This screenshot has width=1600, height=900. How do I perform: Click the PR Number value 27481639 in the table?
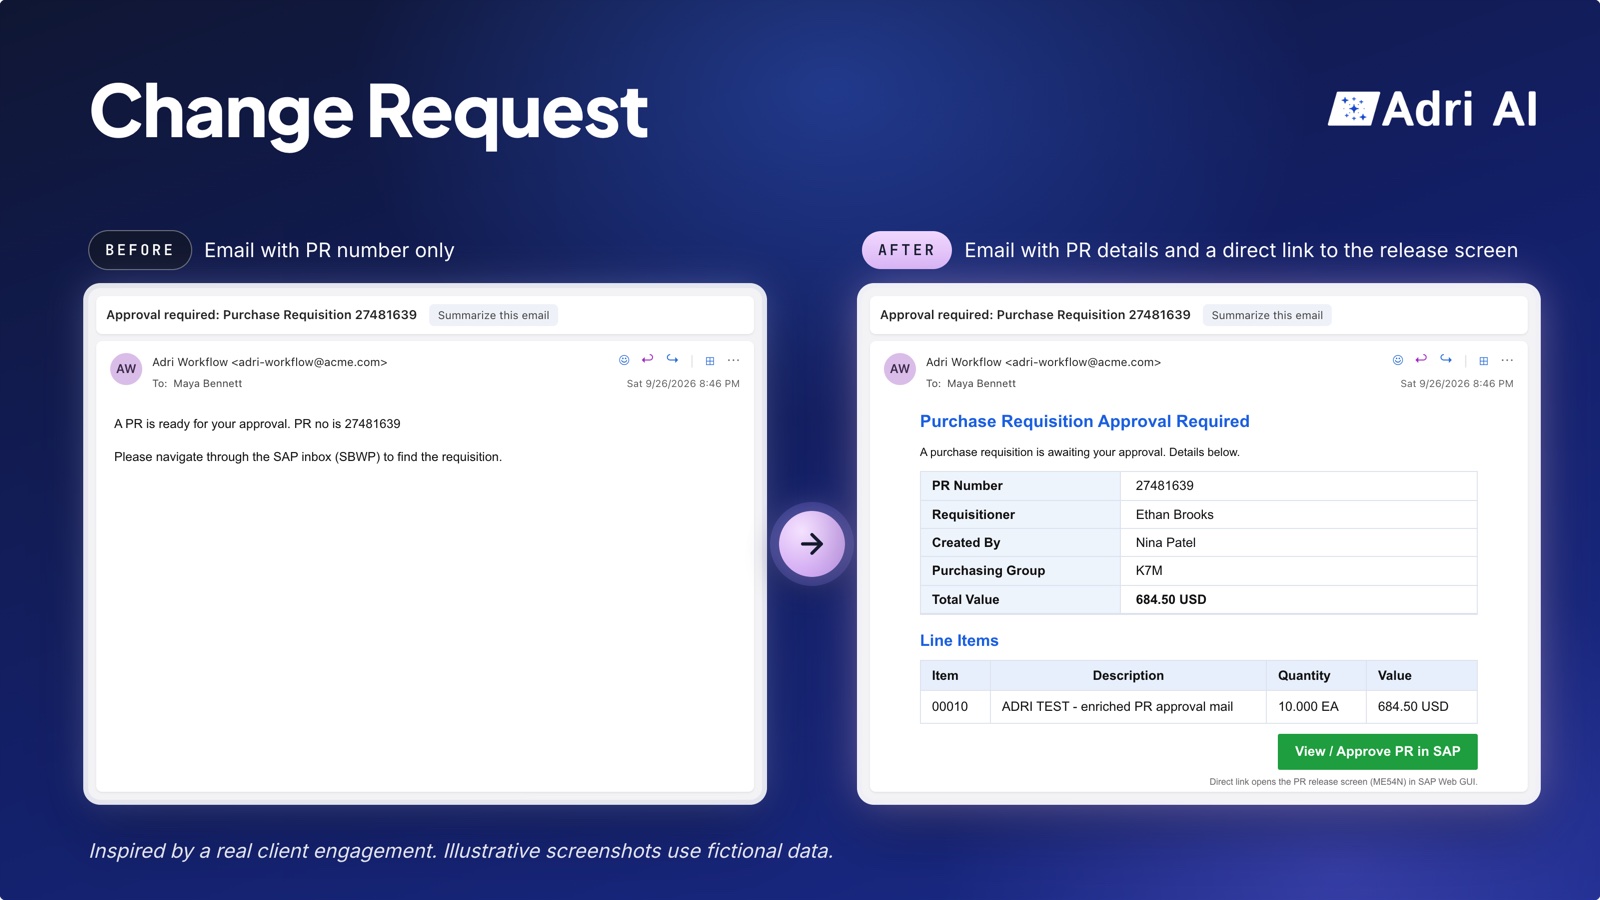pyautogui.click(x=1164, y=486)
